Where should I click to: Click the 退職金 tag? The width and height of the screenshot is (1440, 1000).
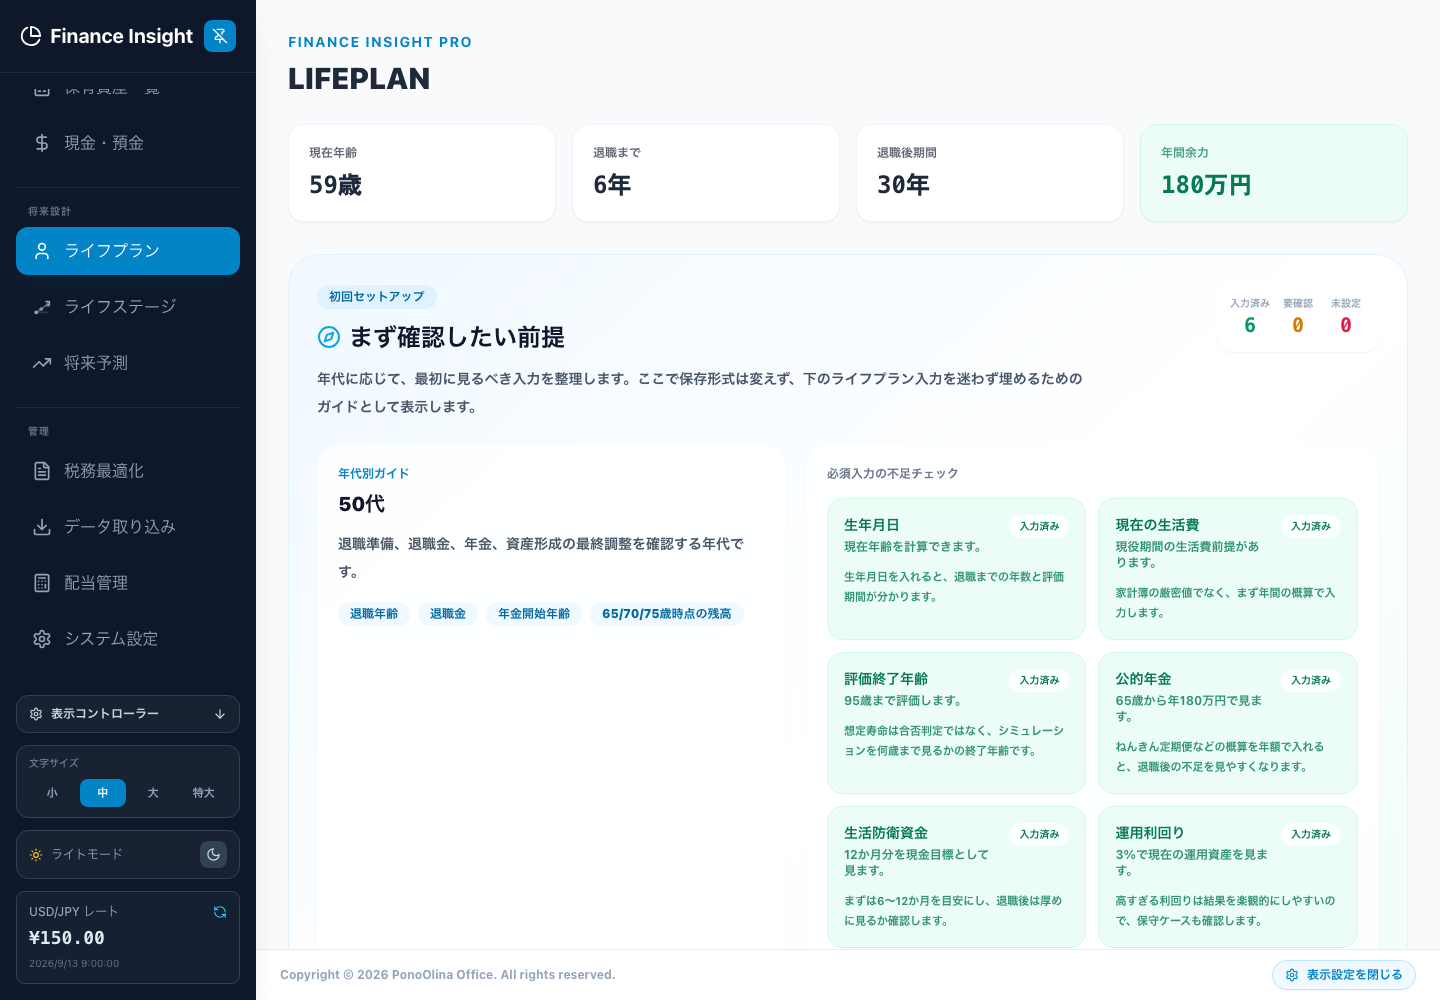448,614
